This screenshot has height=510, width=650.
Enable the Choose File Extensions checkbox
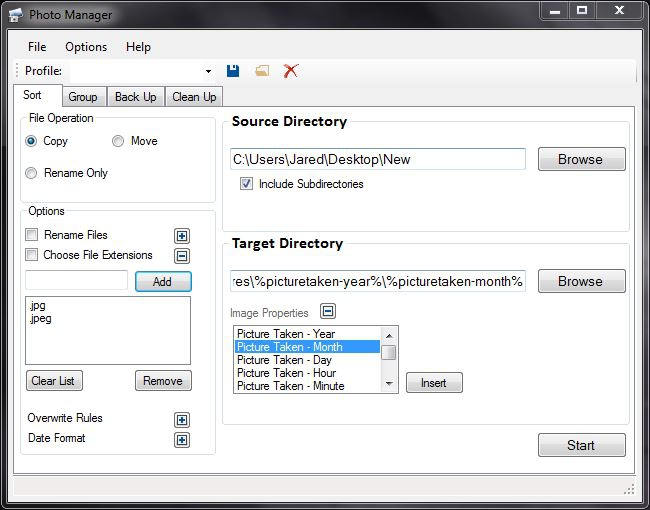click(x=32, y=255)
